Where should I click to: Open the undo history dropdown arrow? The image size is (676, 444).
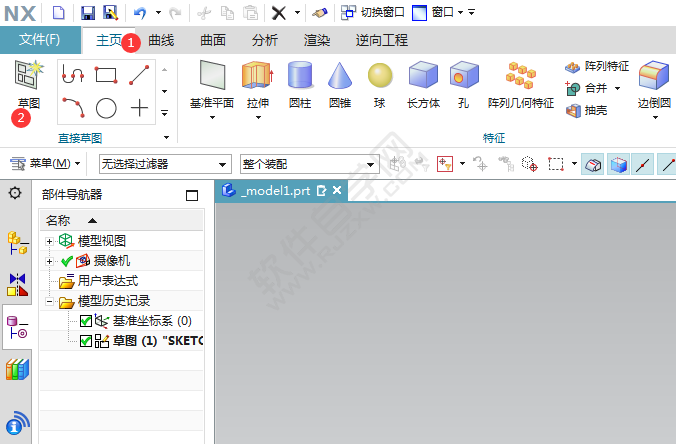(158, 13)
